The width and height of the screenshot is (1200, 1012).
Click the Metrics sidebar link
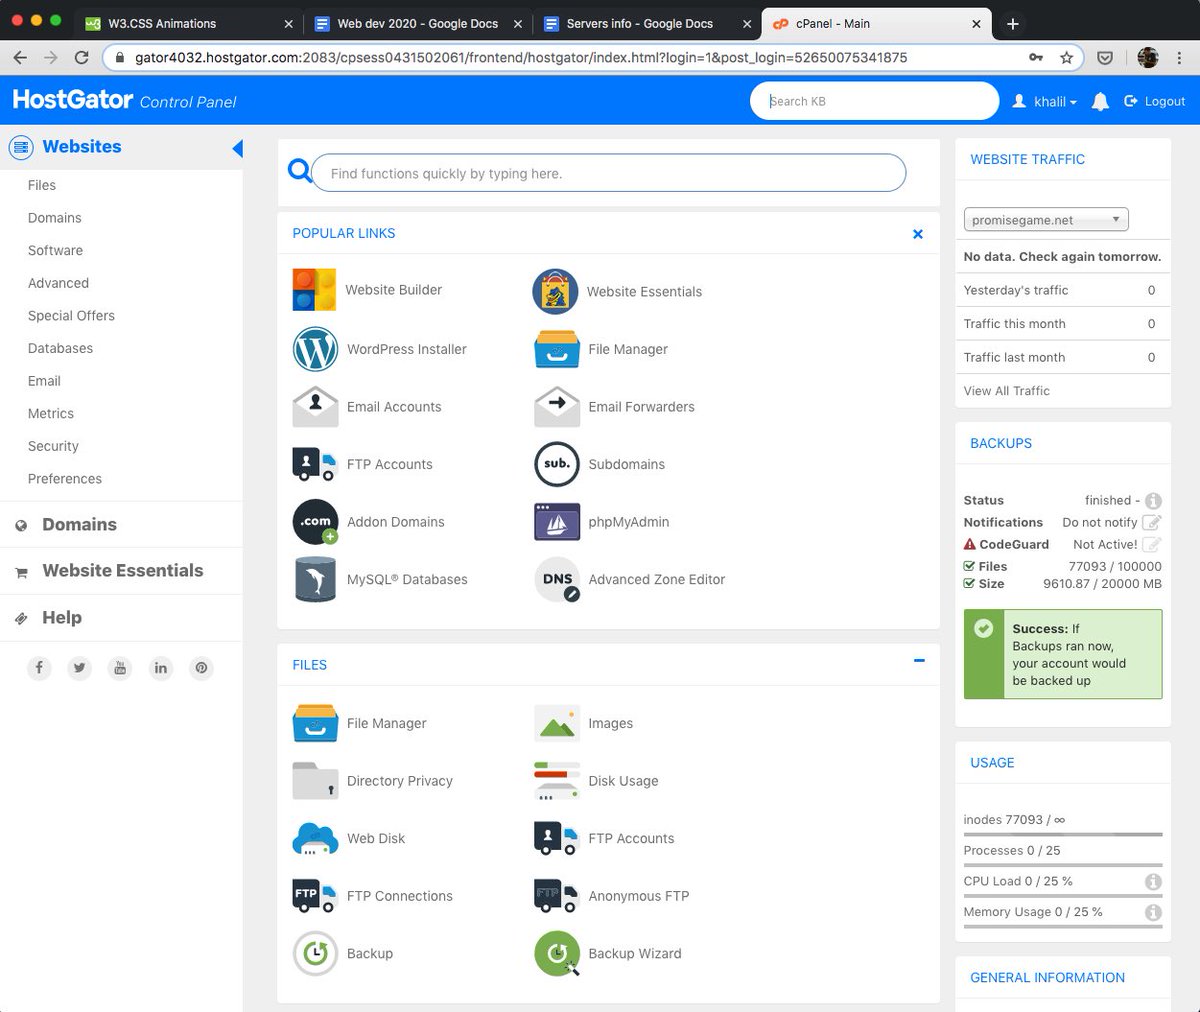pyautogui.click(x=51, y=413)
